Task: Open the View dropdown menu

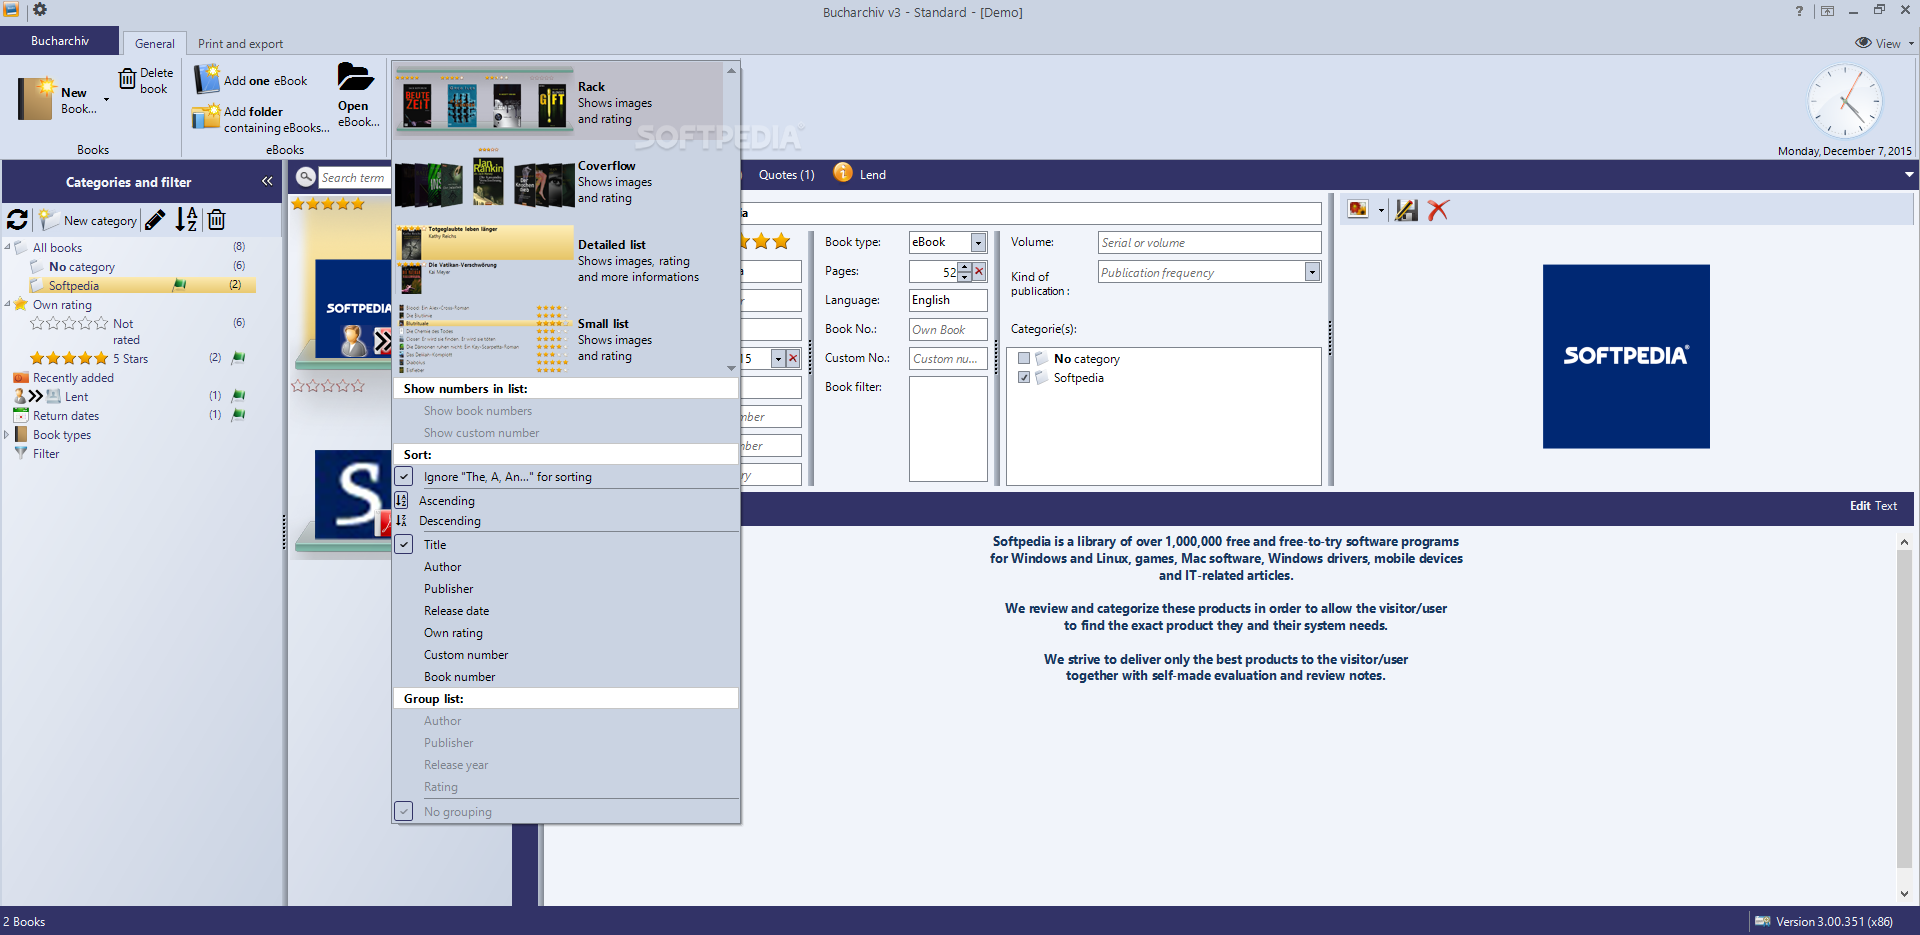Action: pos(1884,43)
